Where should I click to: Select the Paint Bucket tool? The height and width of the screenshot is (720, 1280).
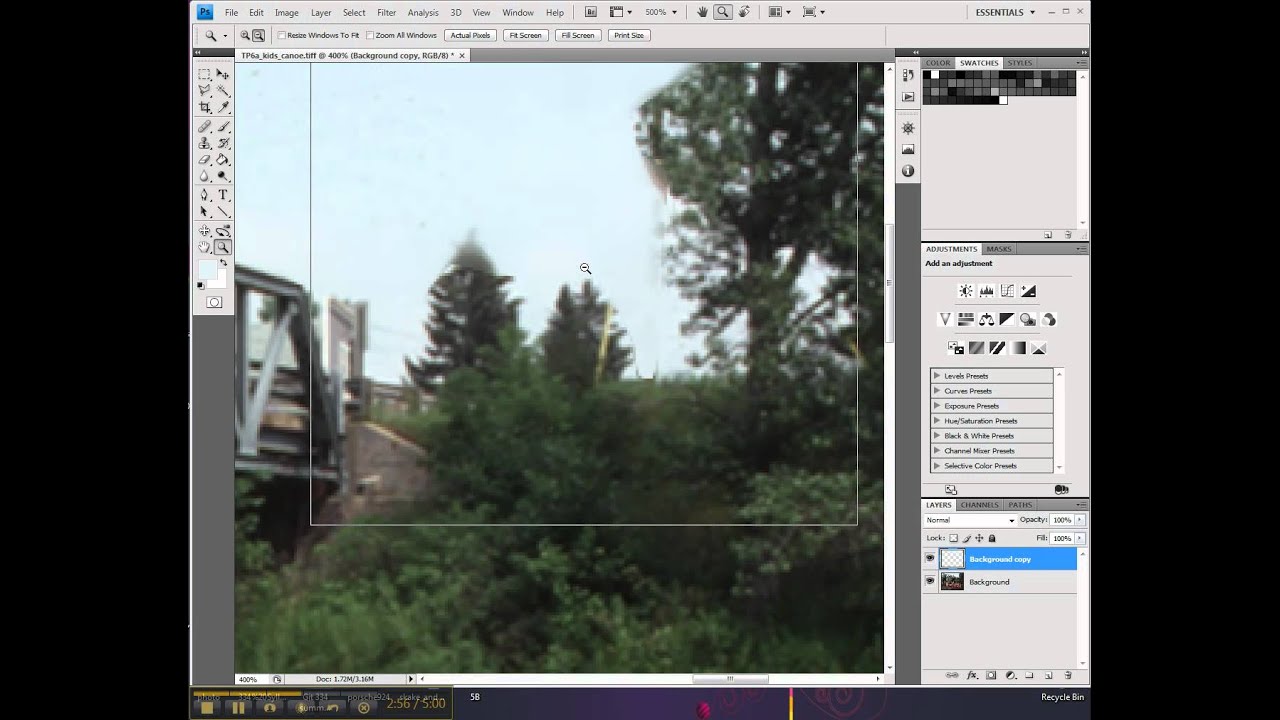[223, 159]
